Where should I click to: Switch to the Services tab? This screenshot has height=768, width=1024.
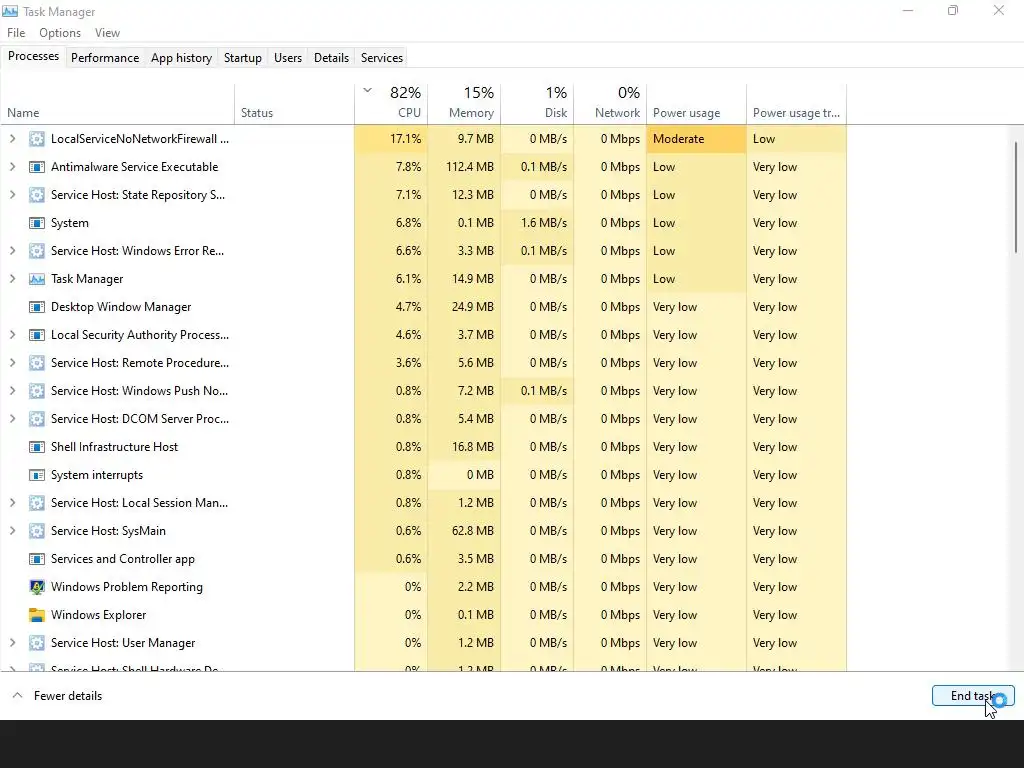click(x=382, y=57)
